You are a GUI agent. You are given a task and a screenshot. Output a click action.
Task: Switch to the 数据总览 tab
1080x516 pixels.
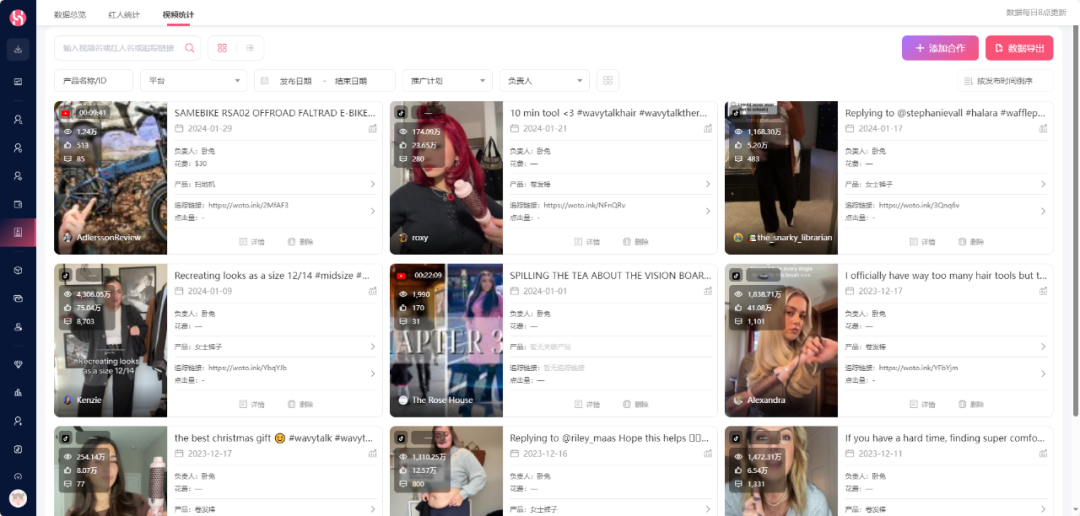click(70, 14)
